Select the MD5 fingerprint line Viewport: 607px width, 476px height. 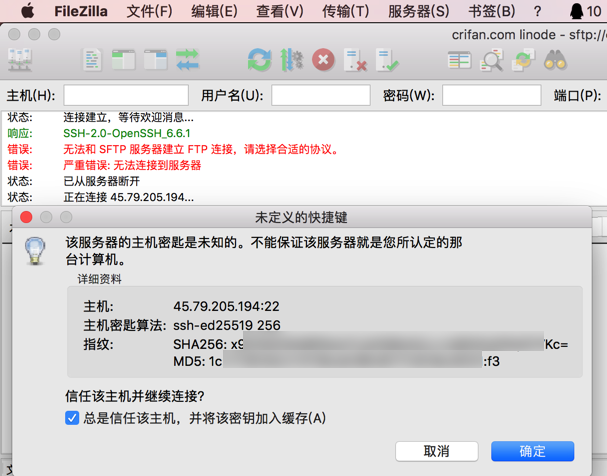[x=336, y=361]
